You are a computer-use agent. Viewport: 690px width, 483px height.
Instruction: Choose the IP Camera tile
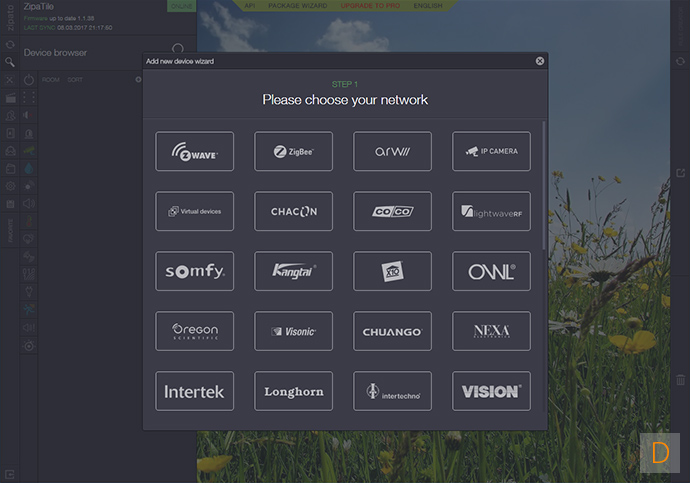(492, 151)
